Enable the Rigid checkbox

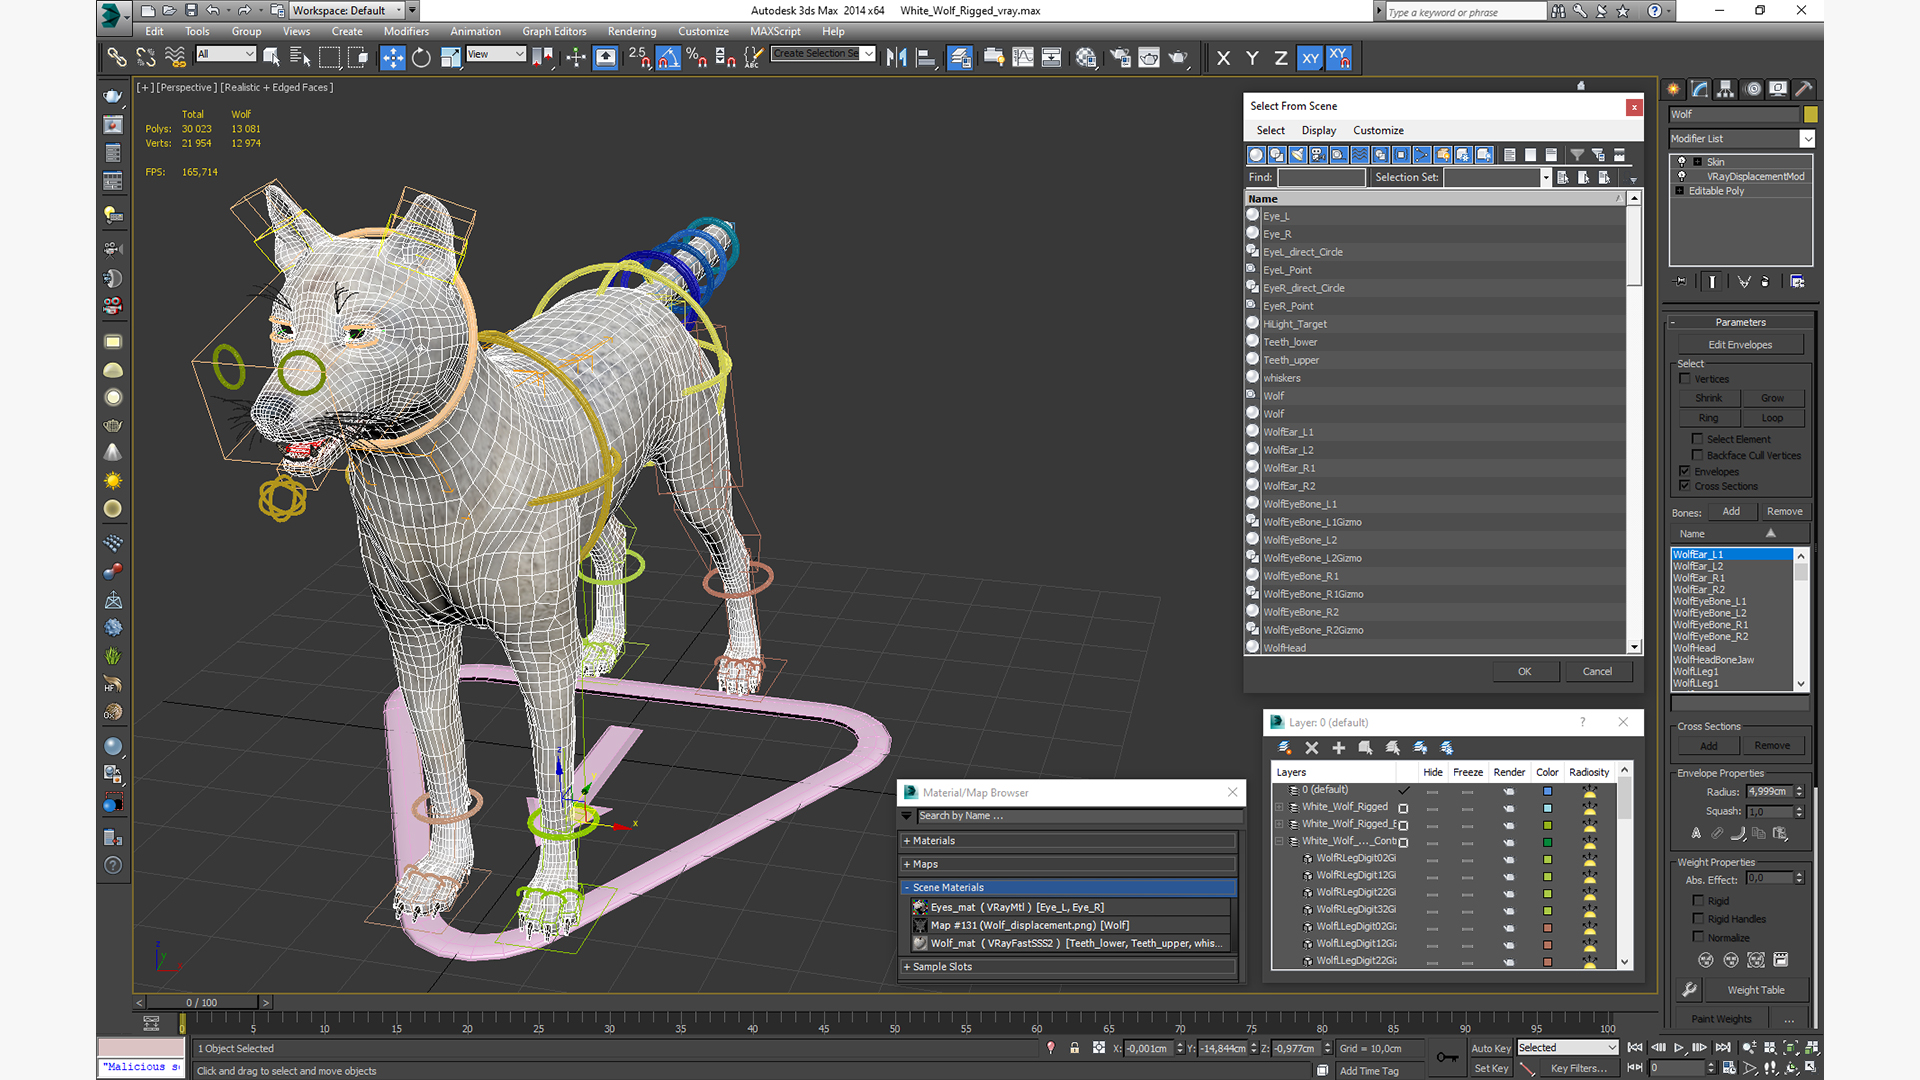(x=1698, y=901)
